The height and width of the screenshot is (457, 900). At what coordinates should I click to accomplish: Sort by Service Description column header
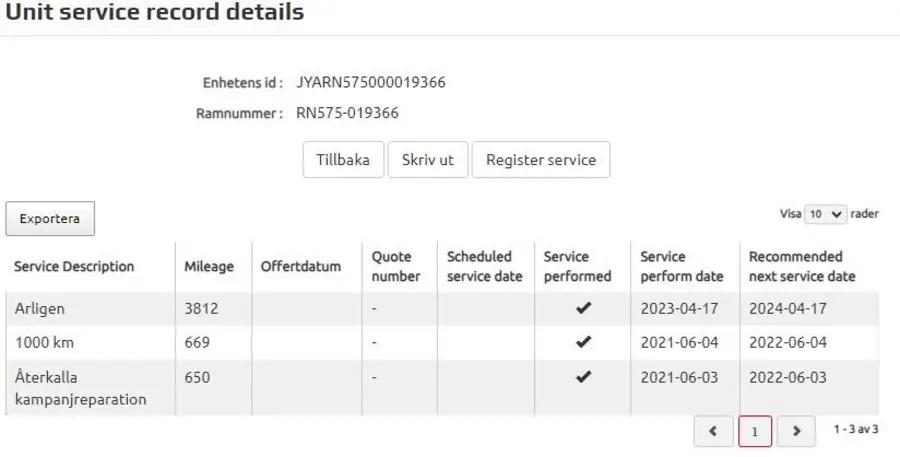click(74, 267)
